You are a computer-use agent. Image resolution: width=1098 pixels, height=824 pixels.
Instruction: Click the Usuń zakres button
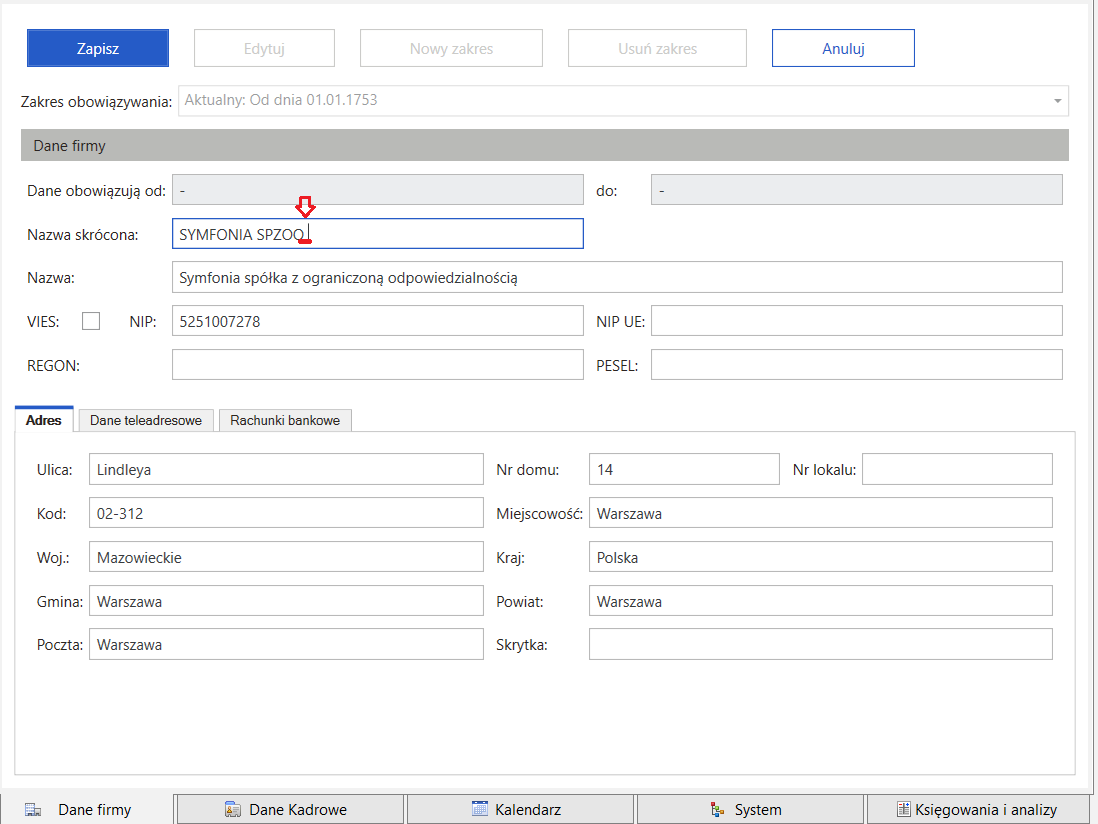[x=658, y=48]
